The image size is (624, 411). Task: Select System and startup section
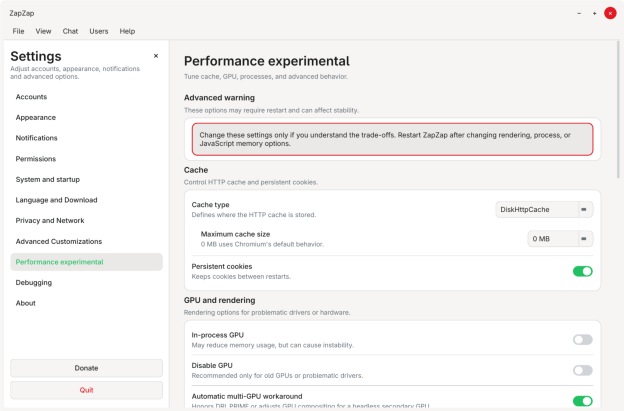click(x=86, y=179)
